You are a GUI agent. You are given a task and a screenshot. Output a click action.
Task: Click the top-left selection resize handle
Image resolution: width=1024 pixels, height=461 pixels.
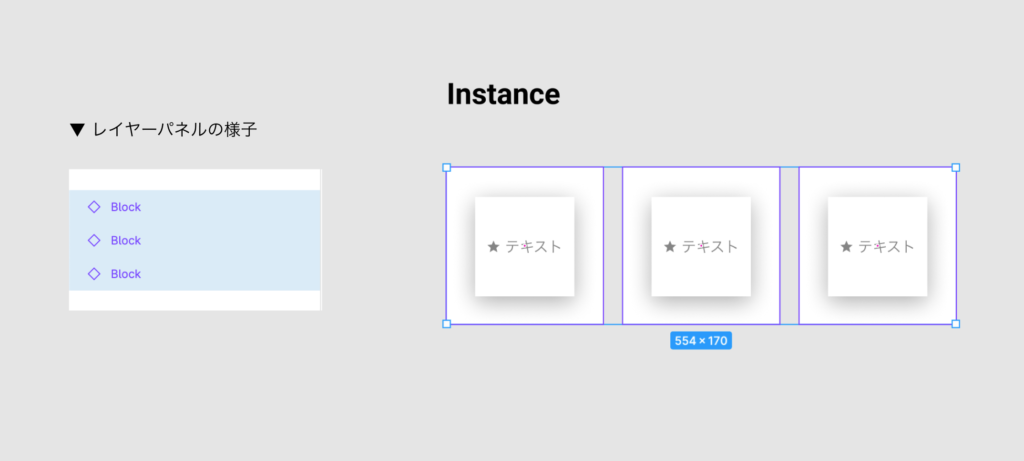[x=446, y=168]
